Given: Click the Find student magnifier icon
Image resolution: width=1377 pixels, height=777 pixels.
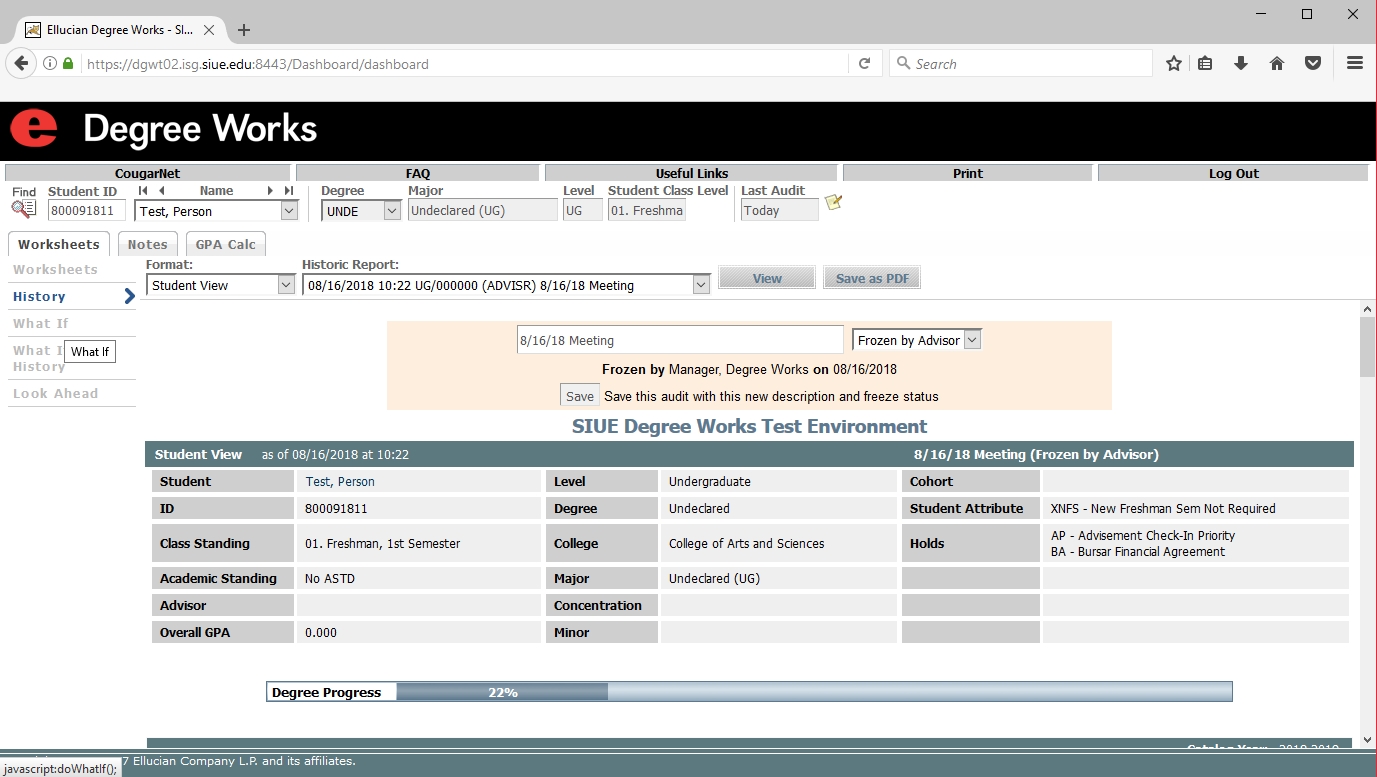Looking at the screenshot, I should (23, 209).
